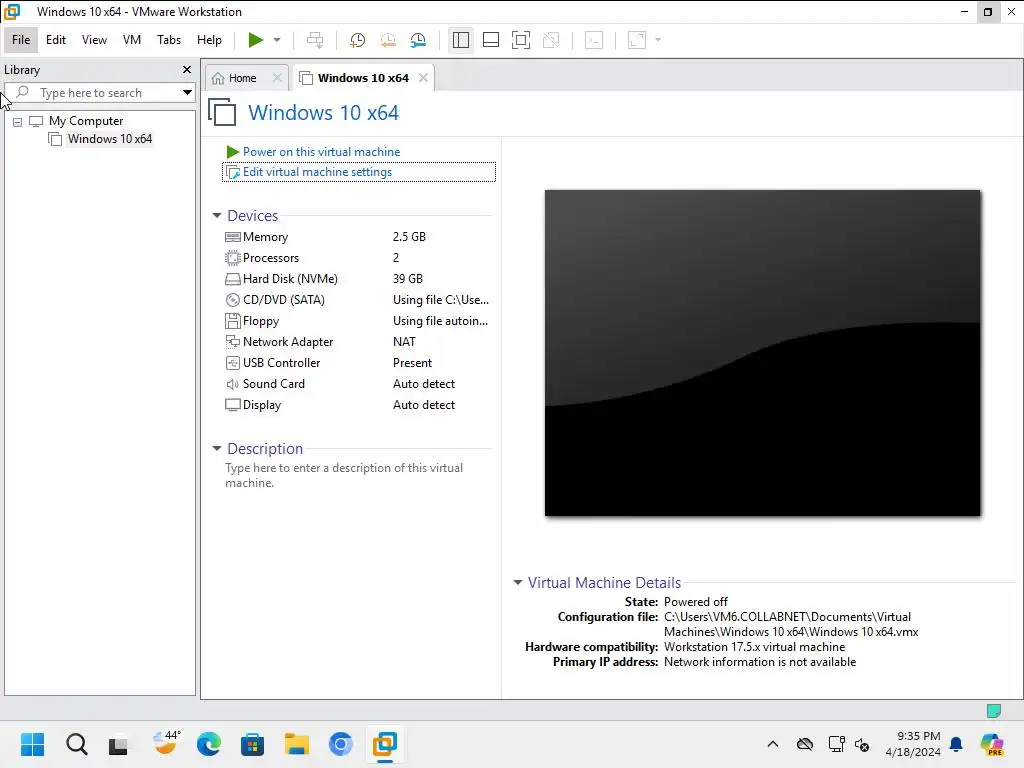Open the VM menu
This screenshot has height=768, width=1024.
point(132,40)
